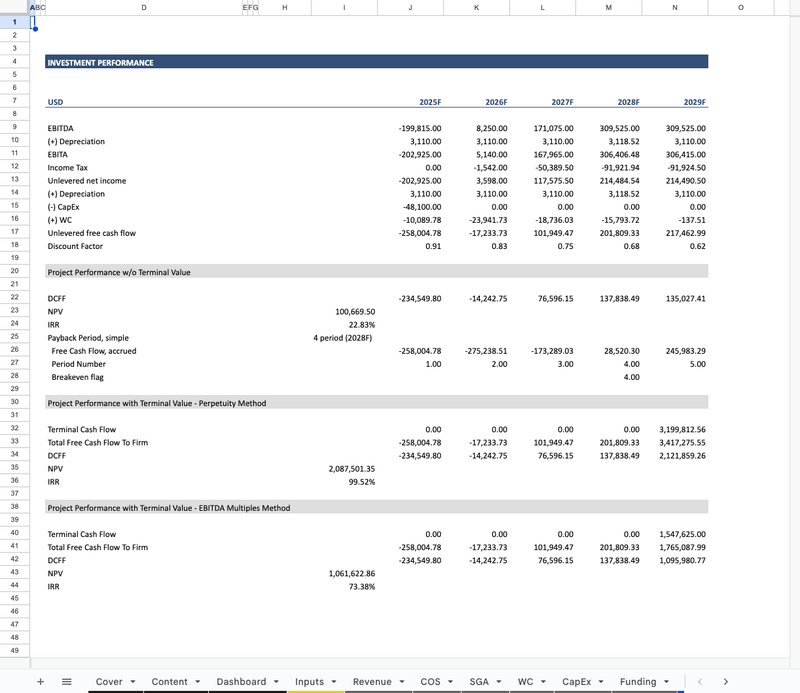Click the add new sheet plus icon
The width and height of the screenshot is (800, 693).
(x=40, y=681)
